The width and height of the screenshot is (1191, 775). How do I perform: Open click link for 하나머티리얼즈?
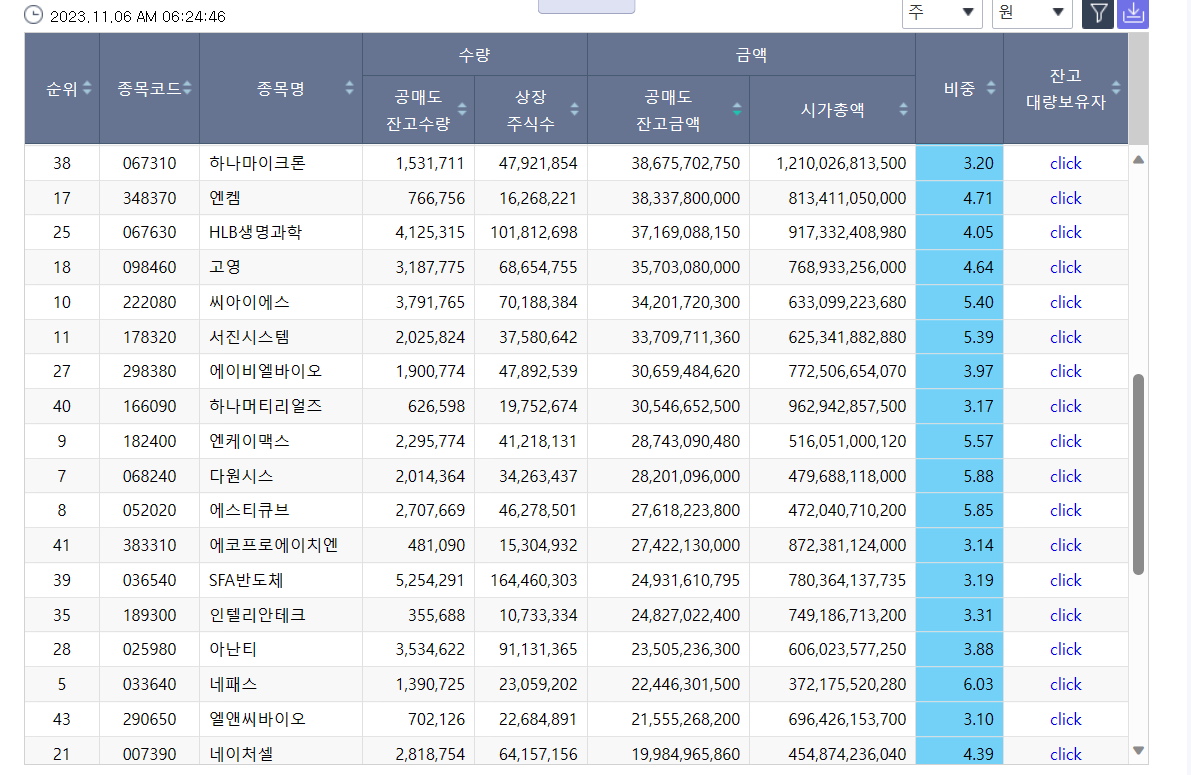(x=1065, y=406)
